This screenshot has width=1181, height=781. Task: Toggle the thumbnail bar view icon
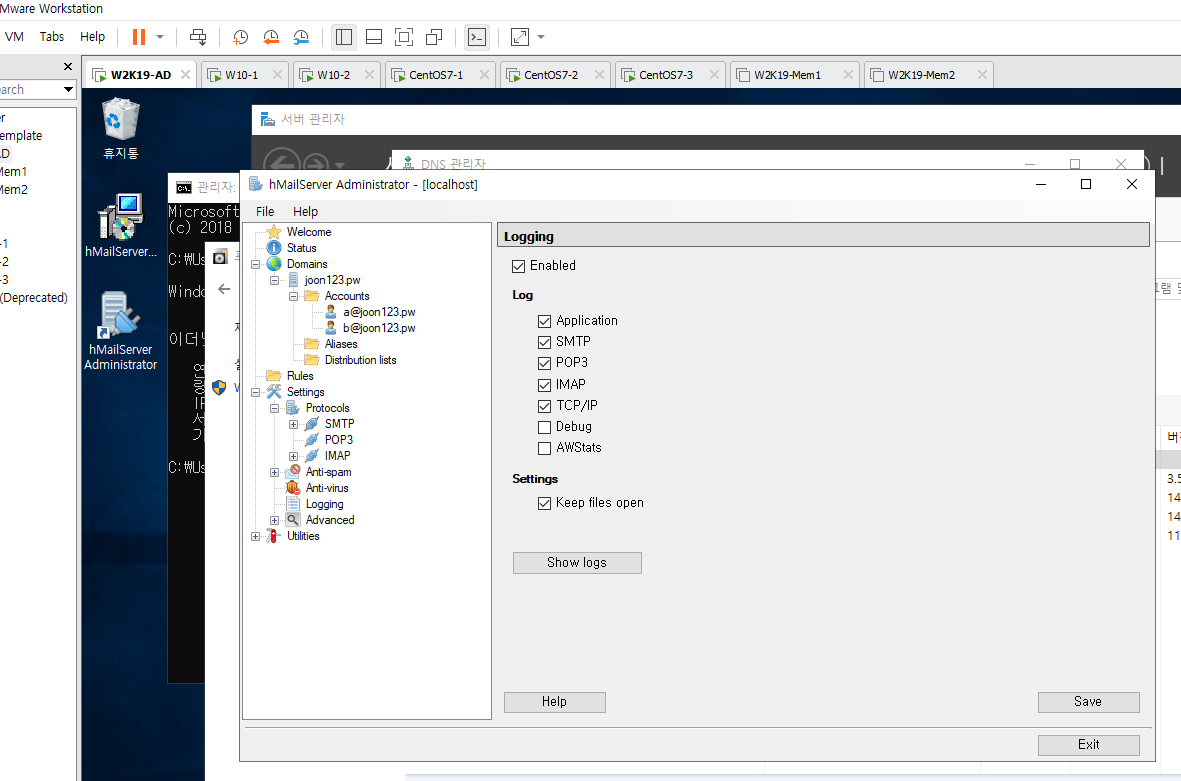374,37
